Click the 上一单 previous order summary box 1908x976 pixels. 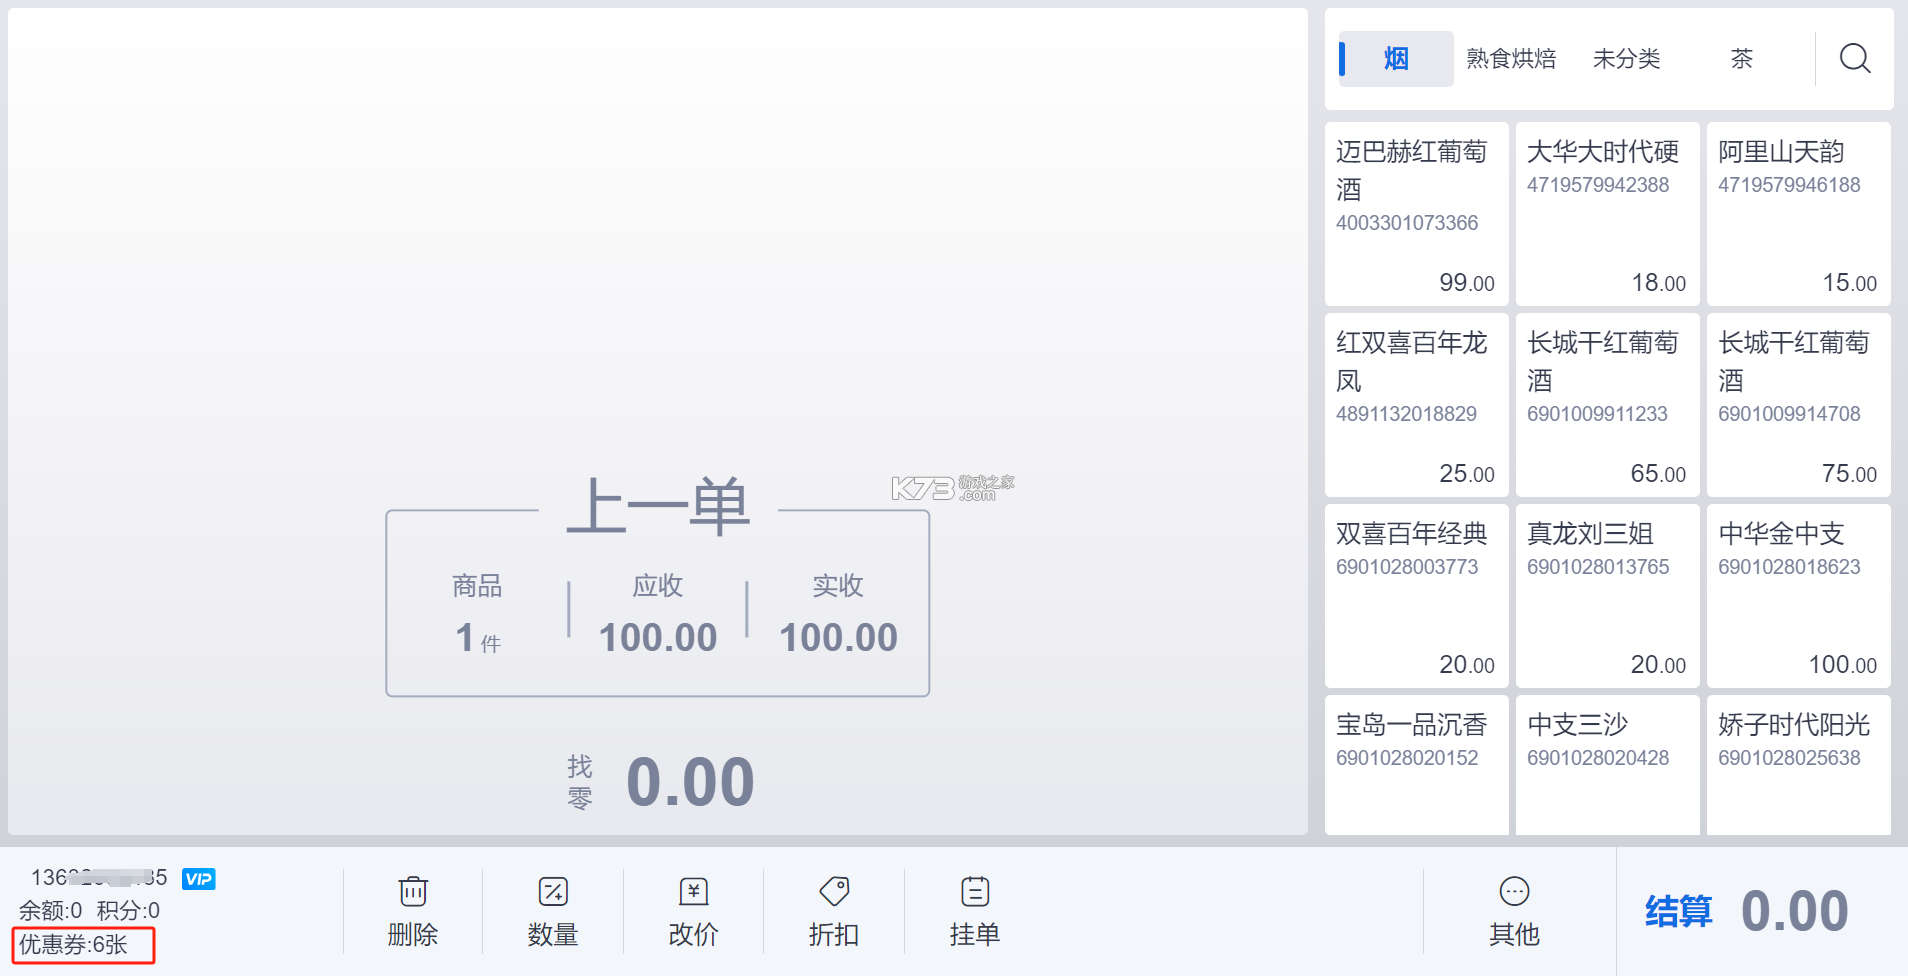(658, 603)
